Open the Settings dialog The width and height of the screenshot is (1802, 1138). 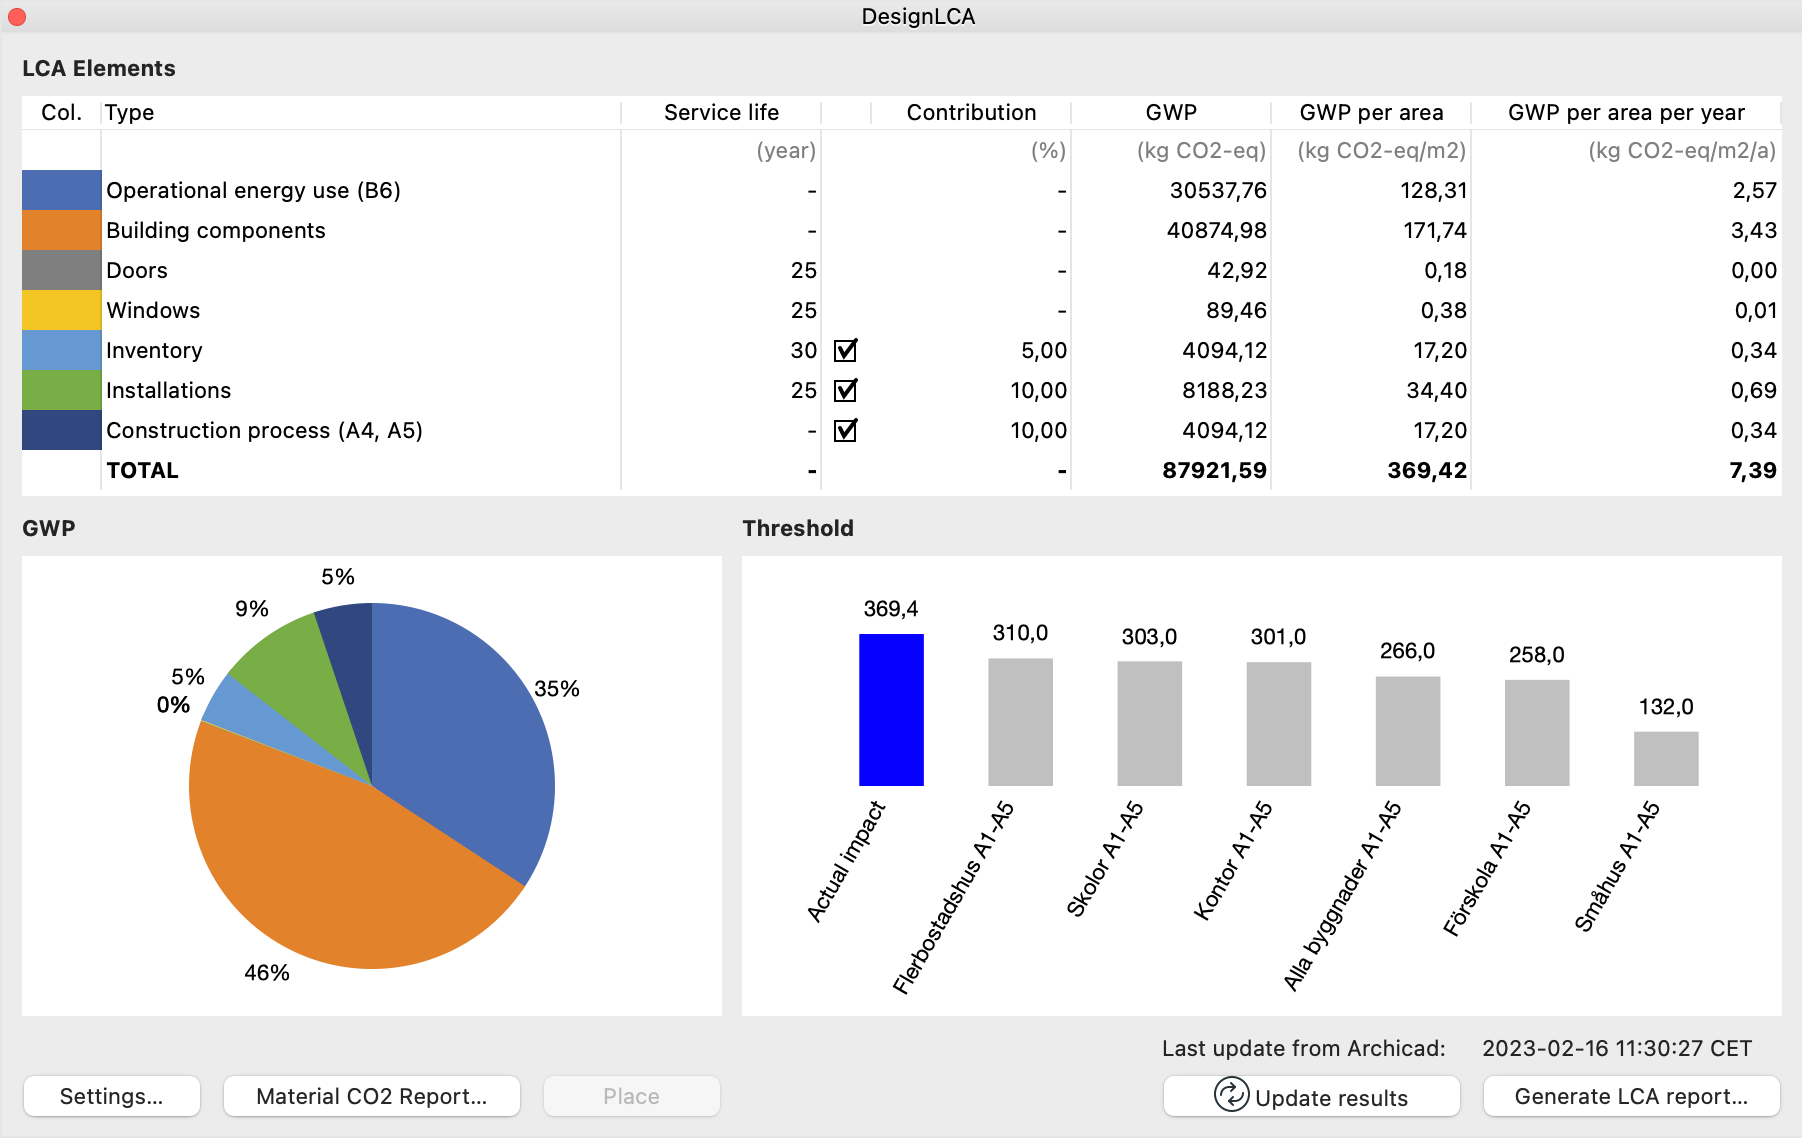click(x=112, y=1096)
